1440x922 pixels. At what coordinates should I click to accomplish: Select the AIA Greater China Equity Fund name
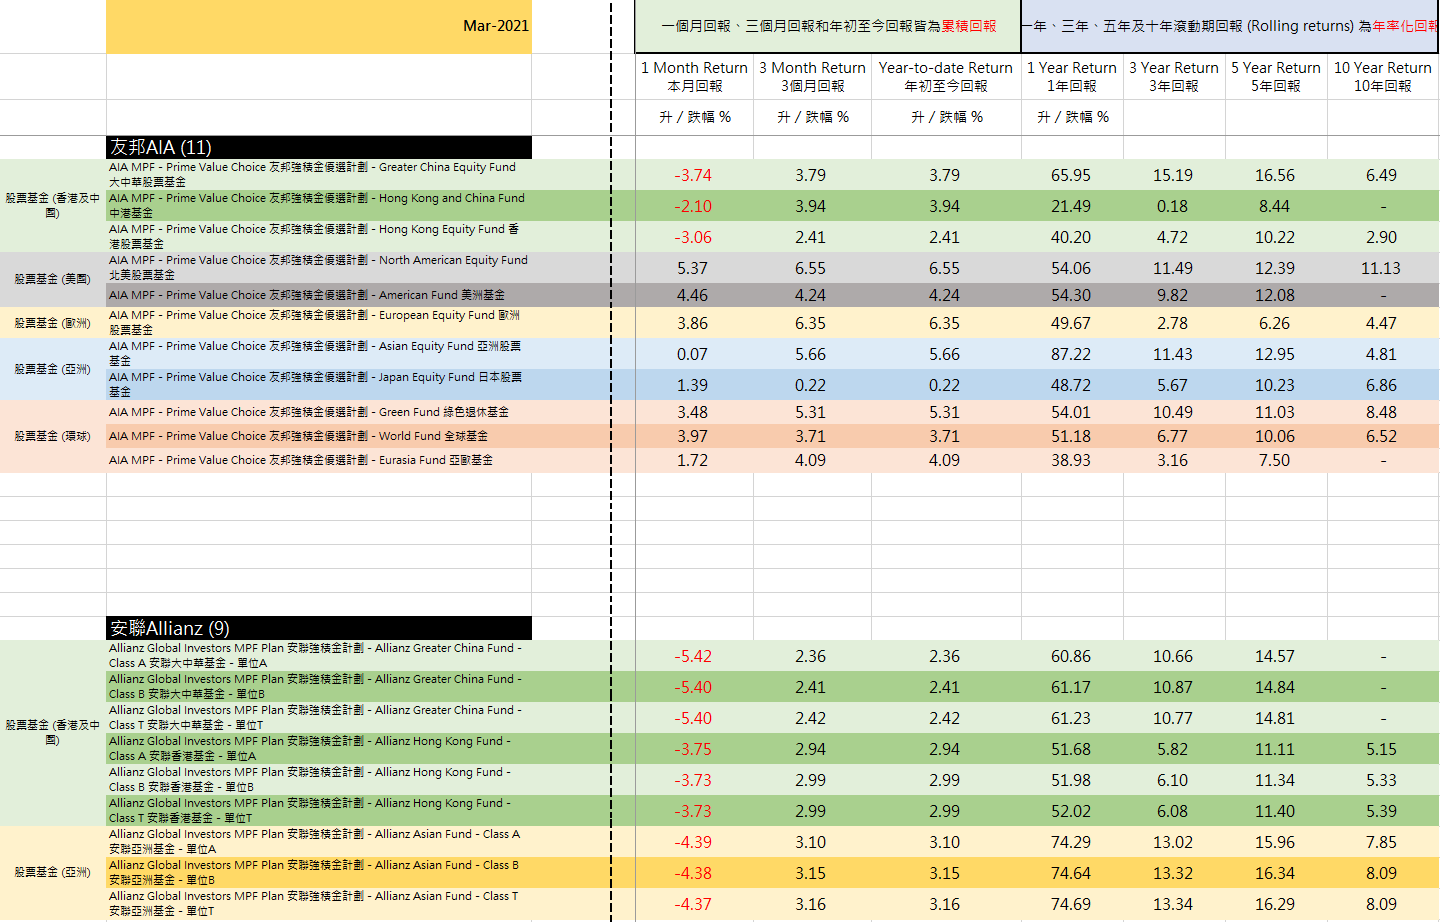point(319,175)
